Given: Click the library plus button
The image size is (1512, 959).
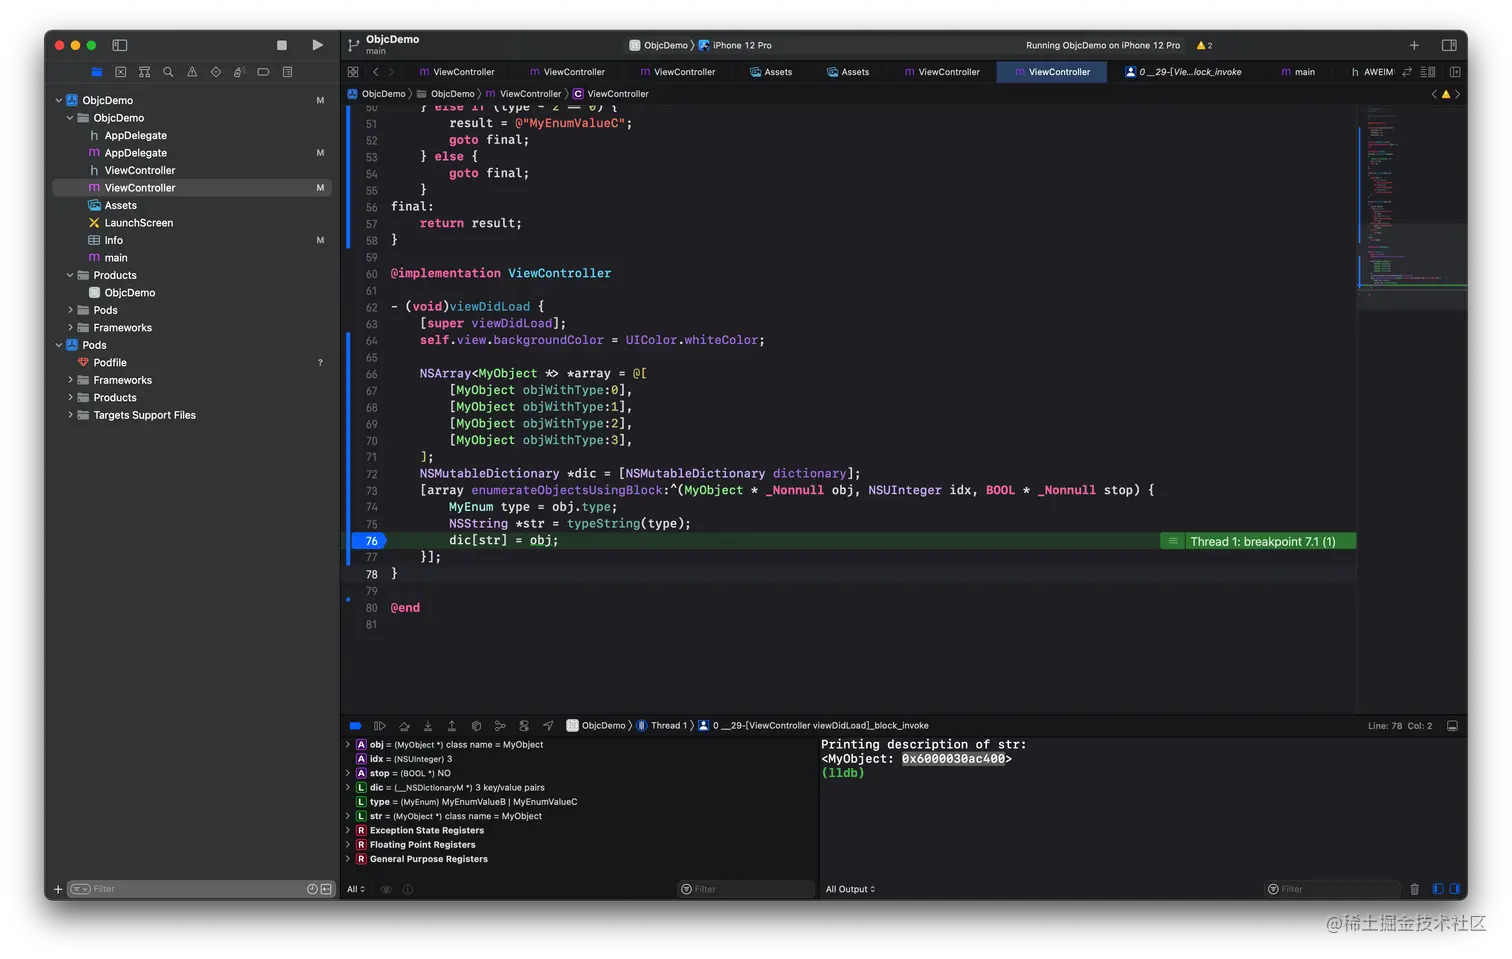Looking at the screenshot, I should [1414, 45].
